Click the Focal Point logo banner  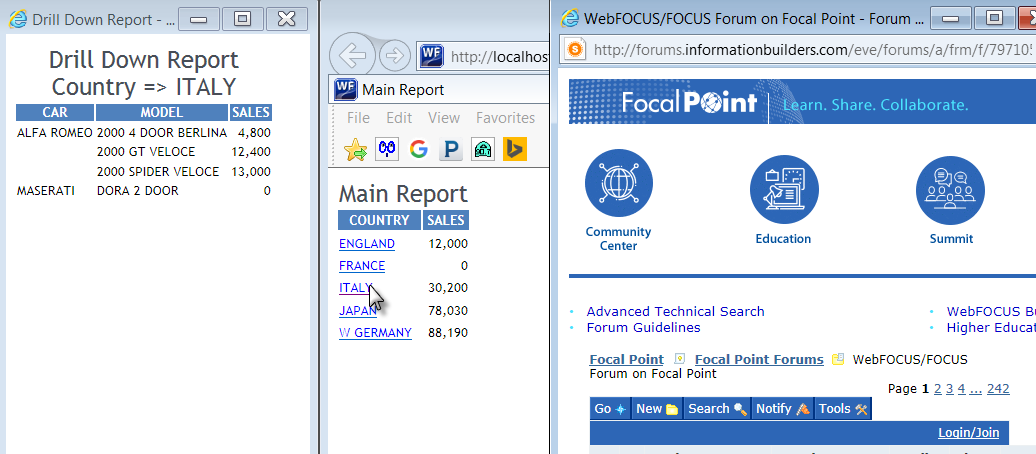[689, 102]
